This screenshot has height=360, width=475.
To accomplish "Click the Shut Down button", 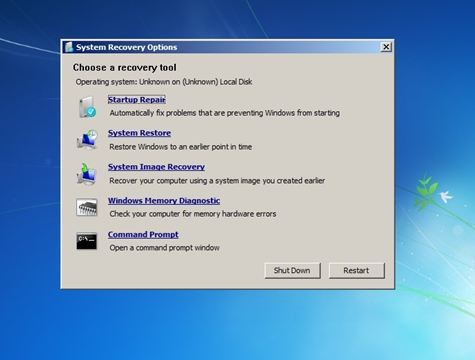I will (292, 270).
